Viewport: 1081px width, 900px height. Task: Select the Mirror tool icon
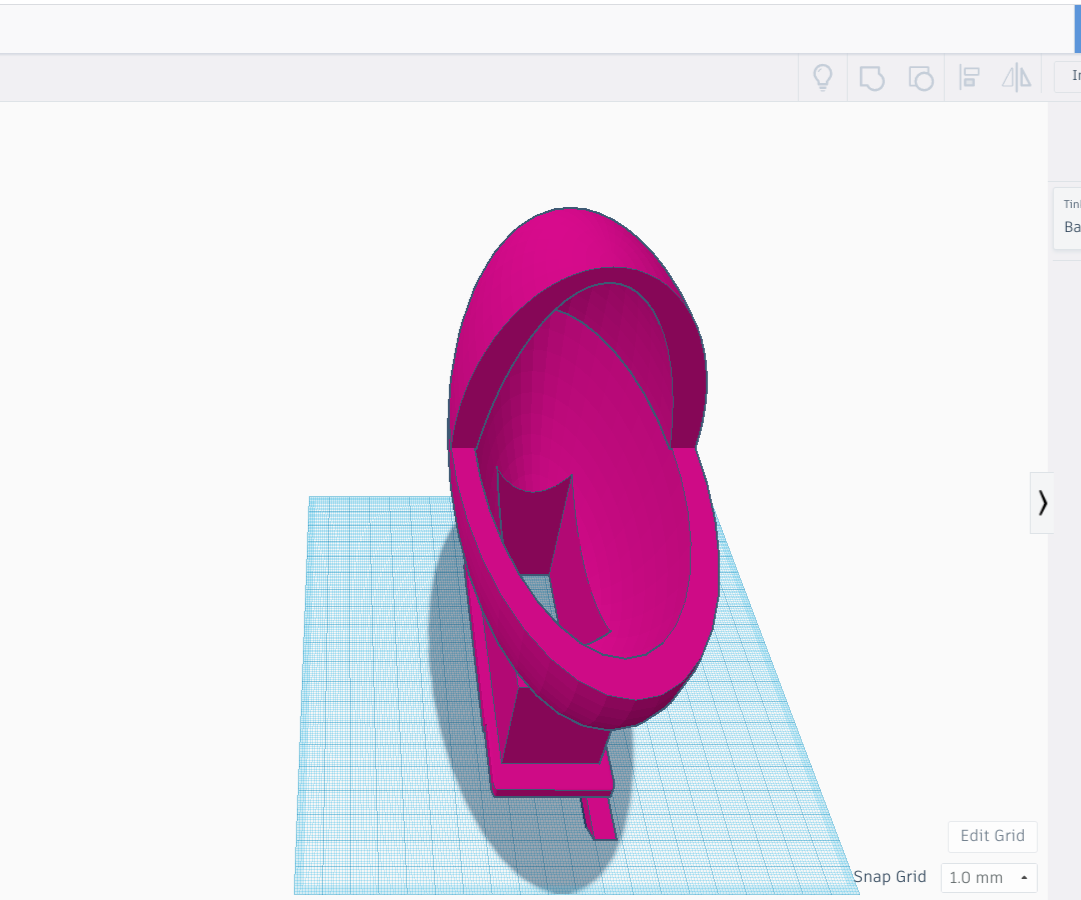pyautogui.click(x=1016, y=77)
